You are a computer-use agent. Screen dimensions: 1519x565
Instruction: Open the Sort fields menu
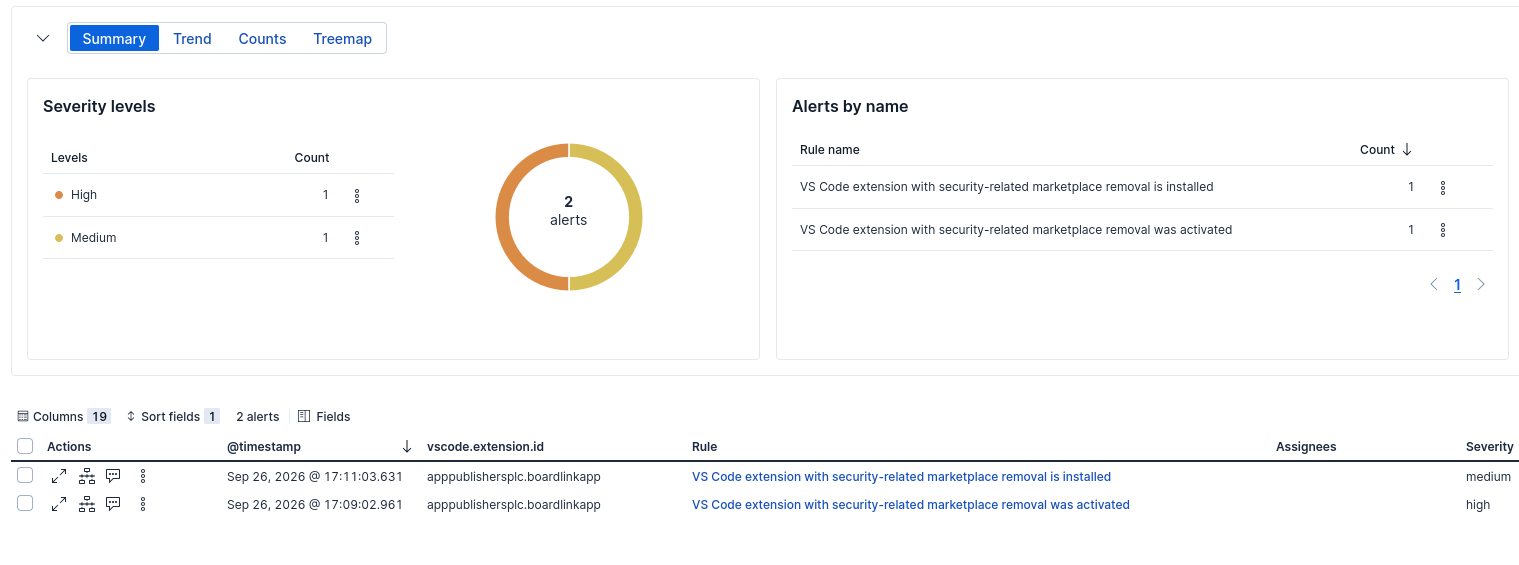click(x=172, y=416)
